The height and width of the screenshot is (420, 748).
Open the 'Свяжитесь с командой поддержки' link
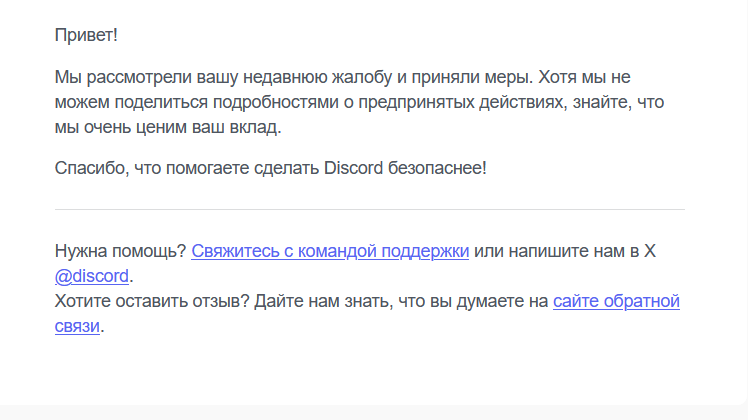tap(330, 251)
